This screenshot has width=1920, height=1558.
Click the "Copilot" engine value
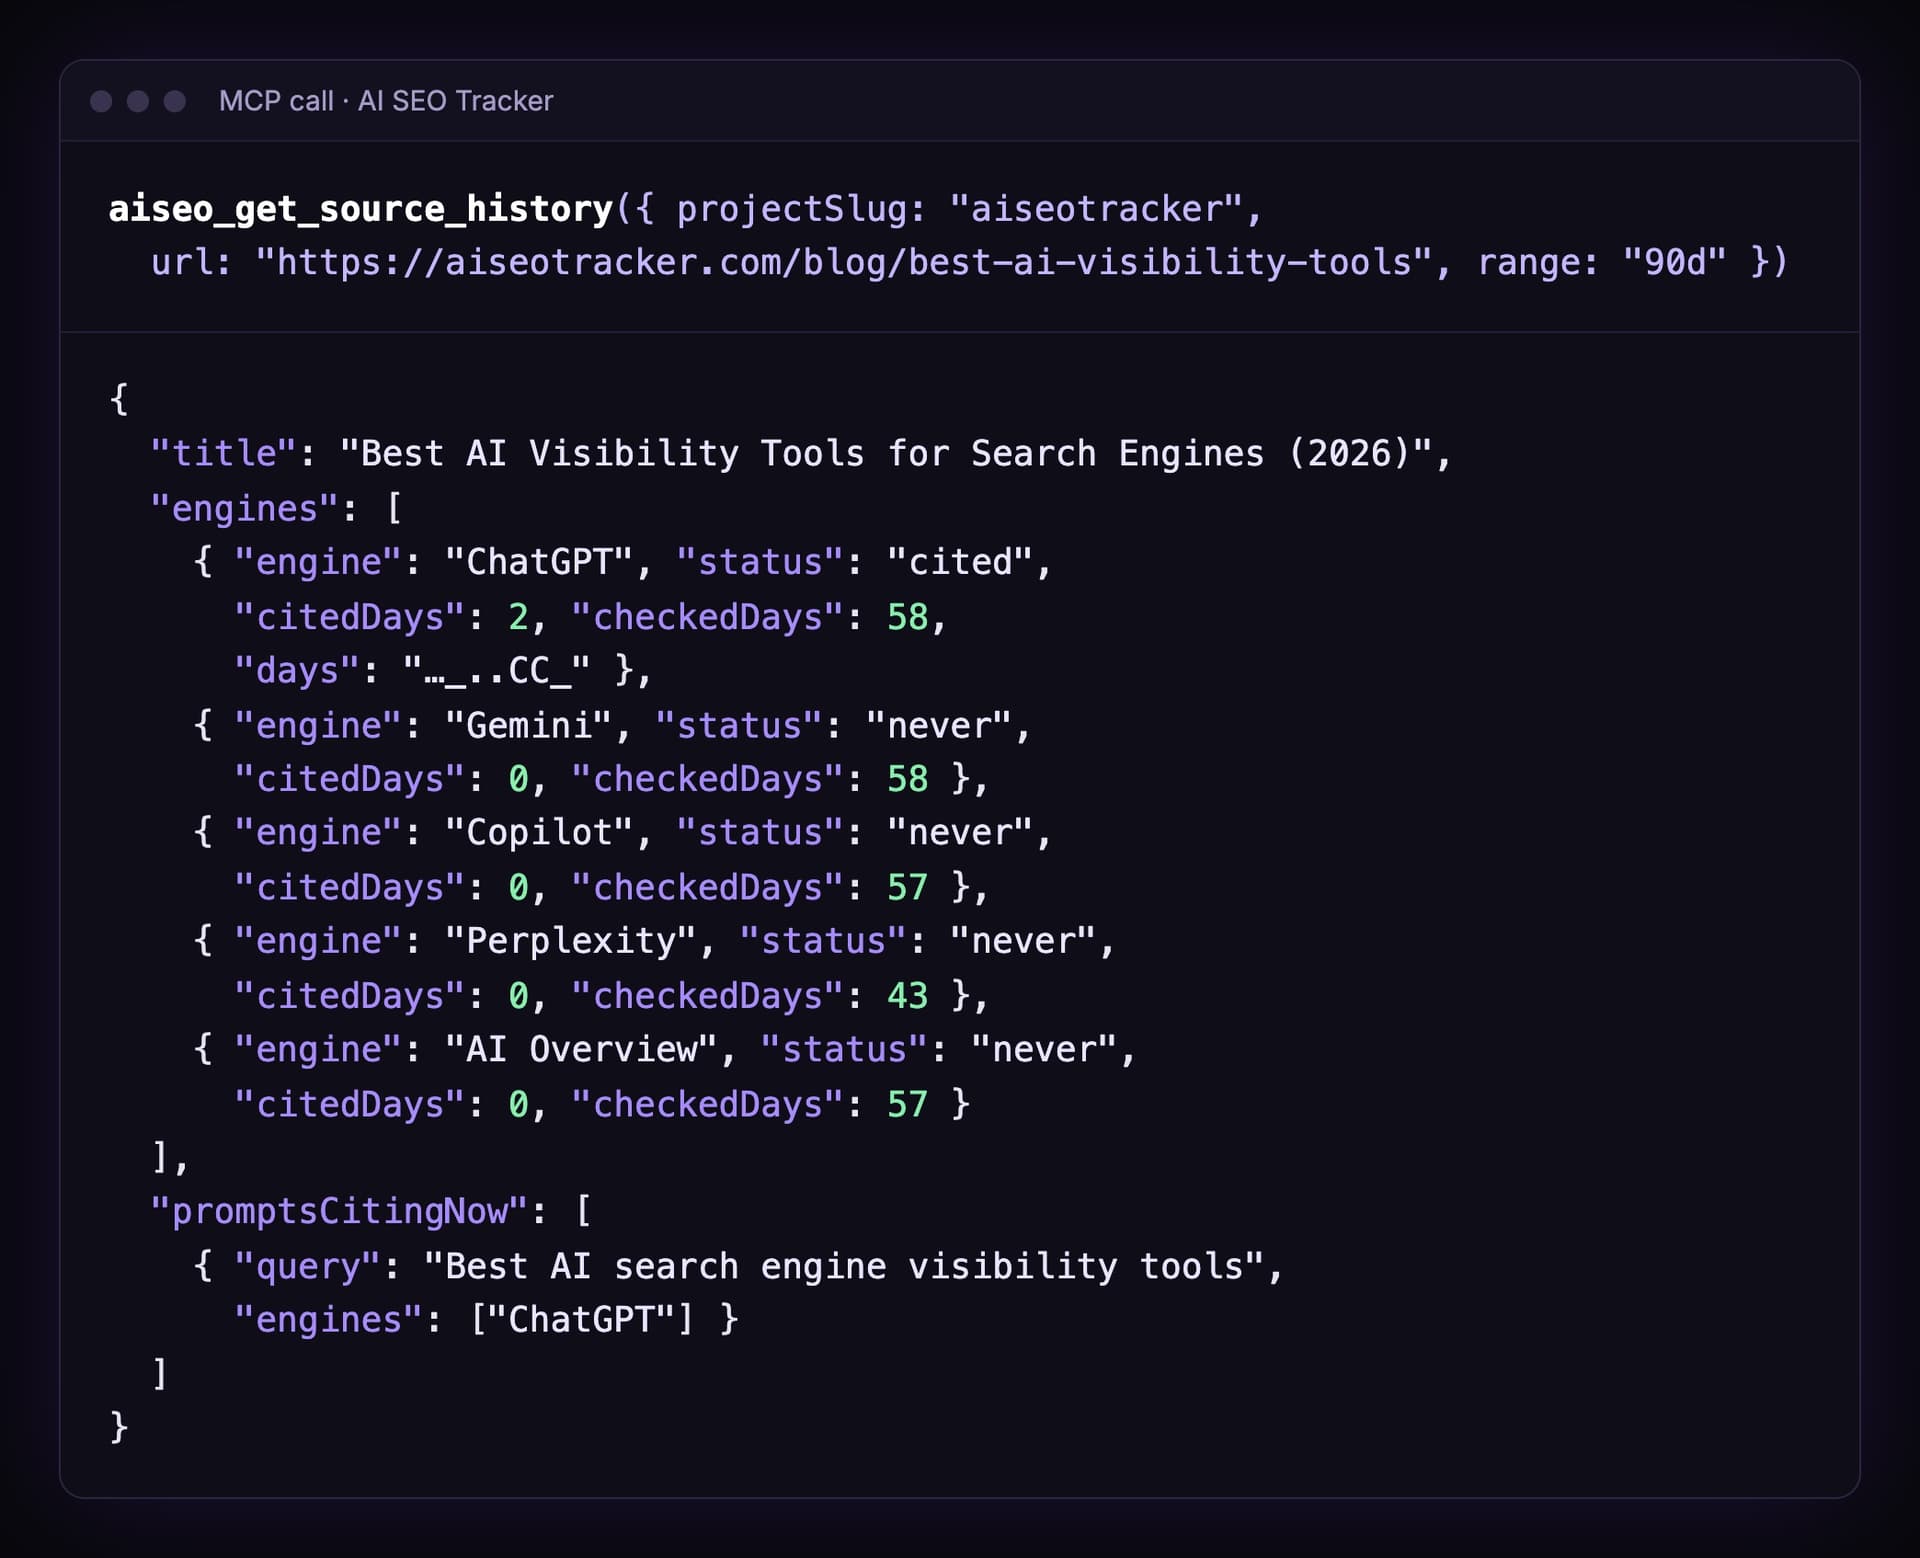(x=539, y=832)
